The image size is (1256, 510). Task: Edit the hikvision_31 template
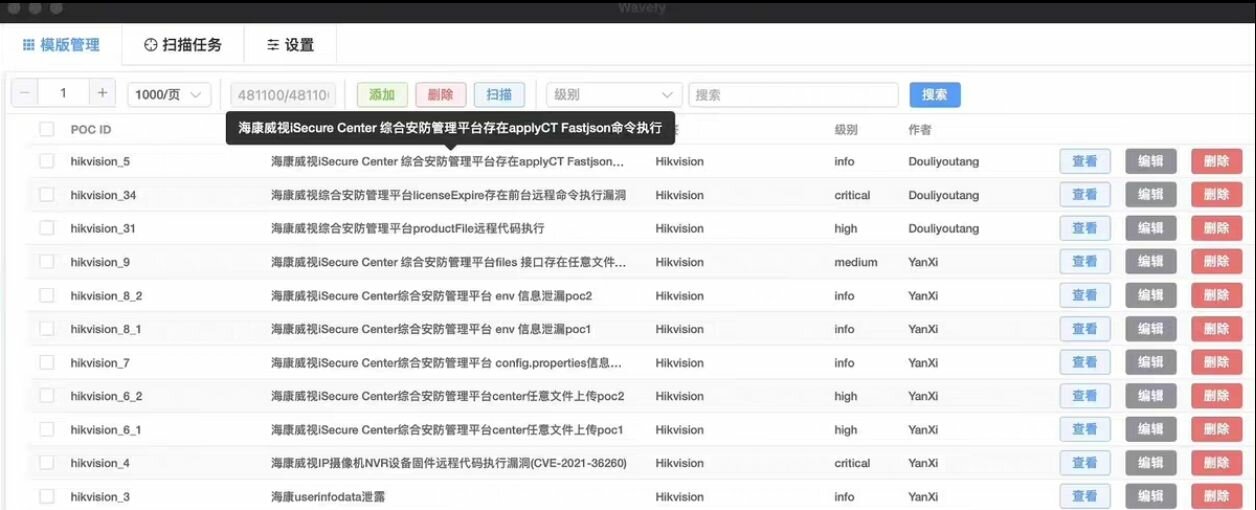coord(1151,228)
